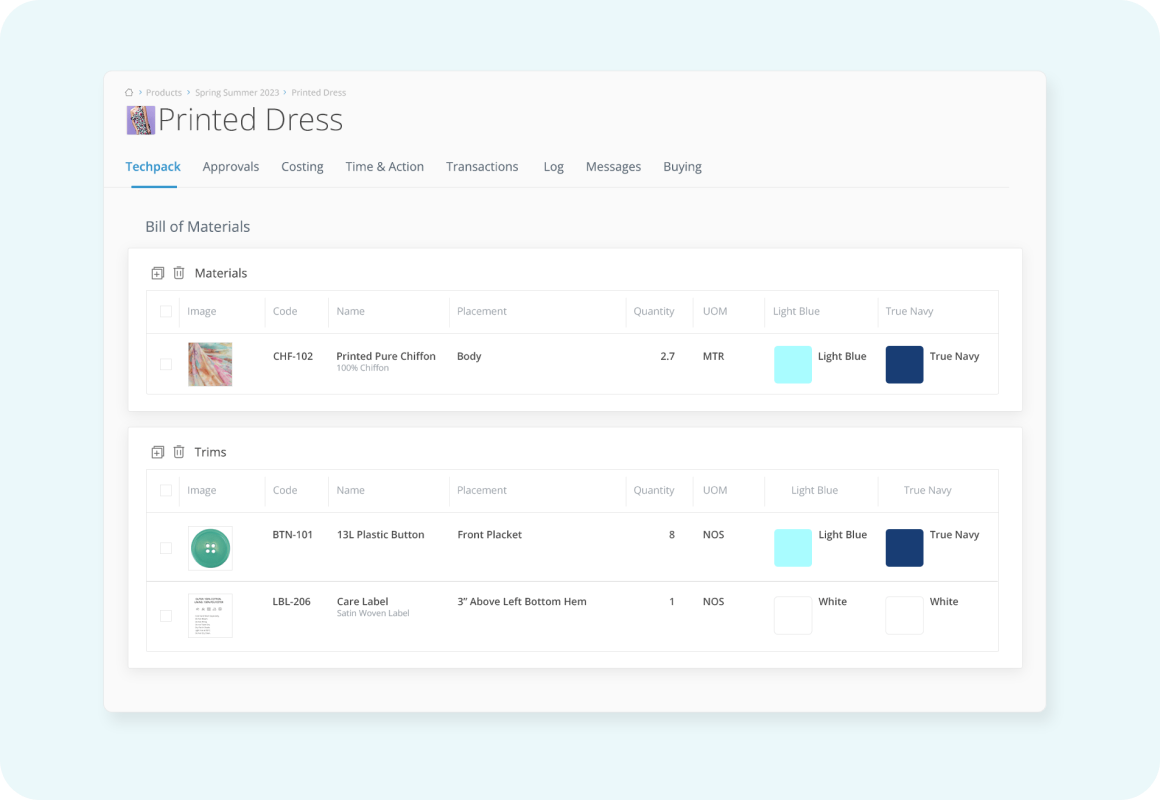
Task: Switch to the Costing tab
Action: click(x=302, y=167)
